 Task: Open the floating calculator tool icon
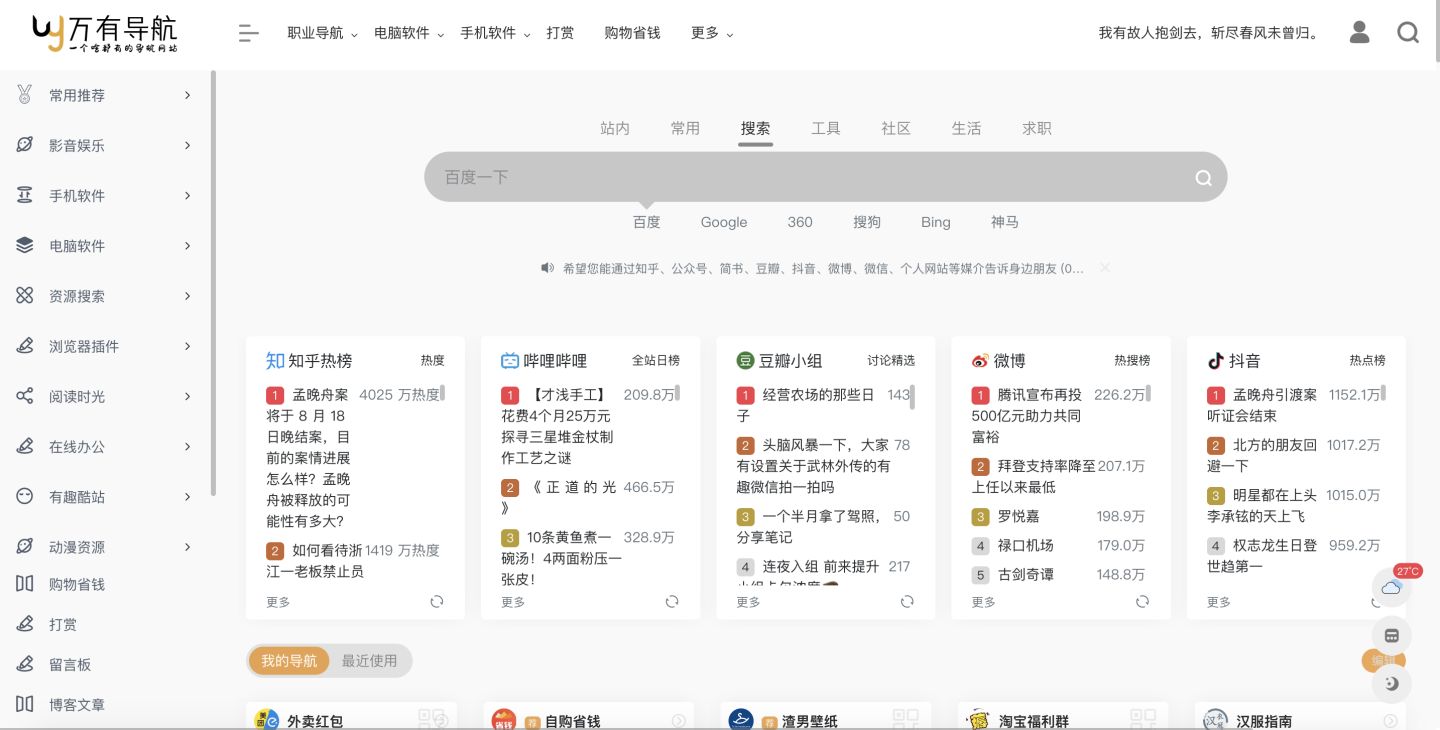coord(1392,635)
